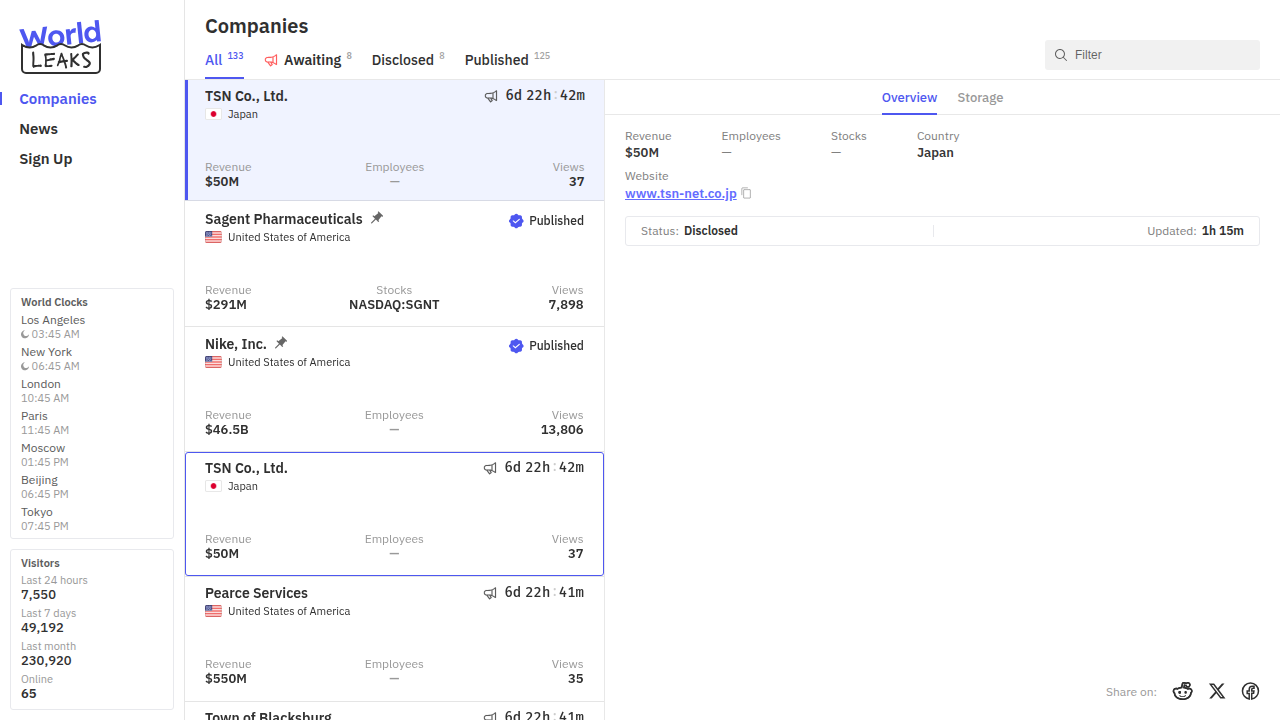Click the Published badge on the Nike row

[x=546, y=346]
